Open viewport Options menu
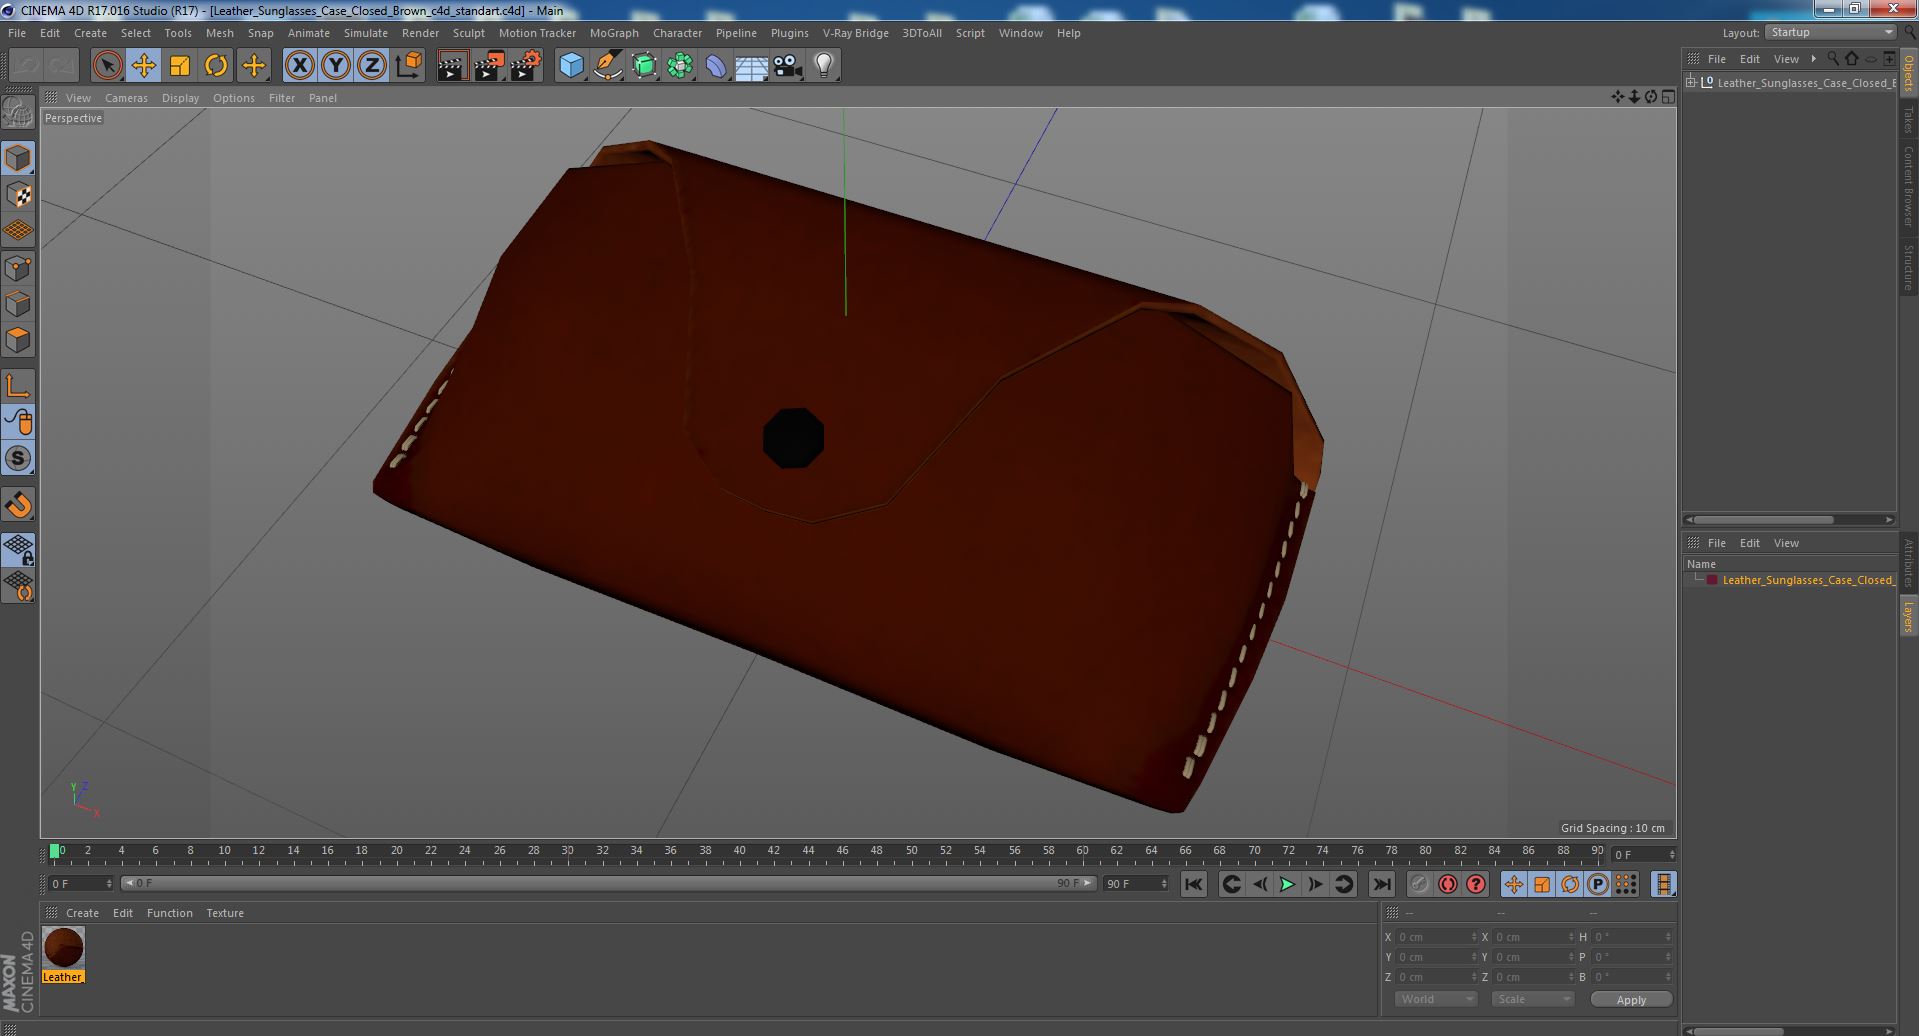 click(233, 98)
